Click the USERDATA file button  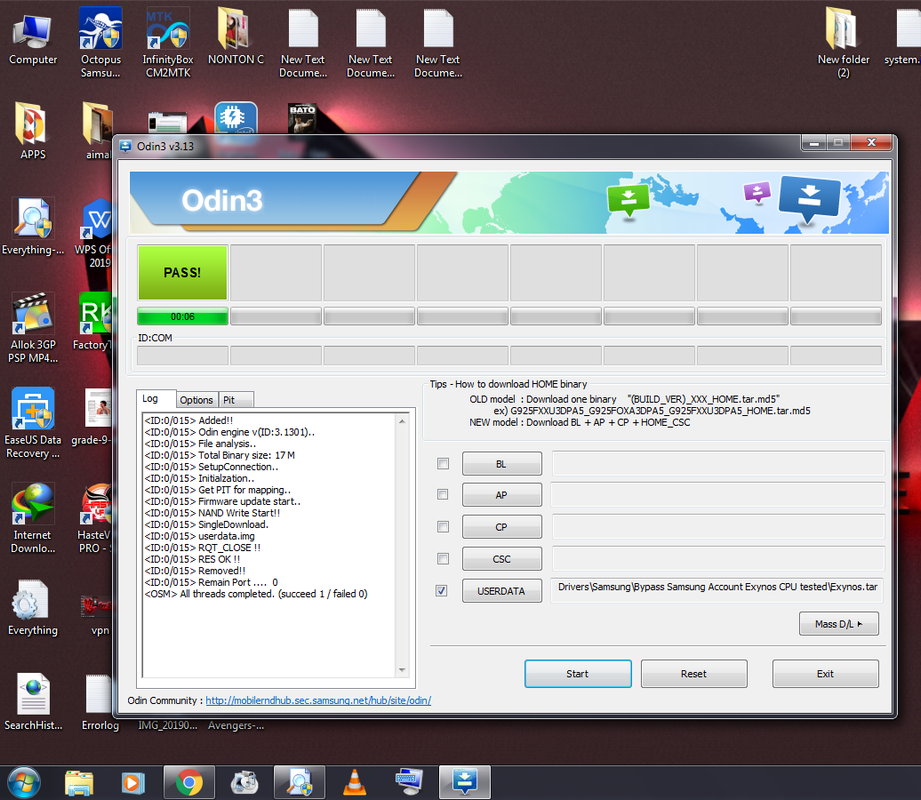pyautogui.click(x=502, y=591)
